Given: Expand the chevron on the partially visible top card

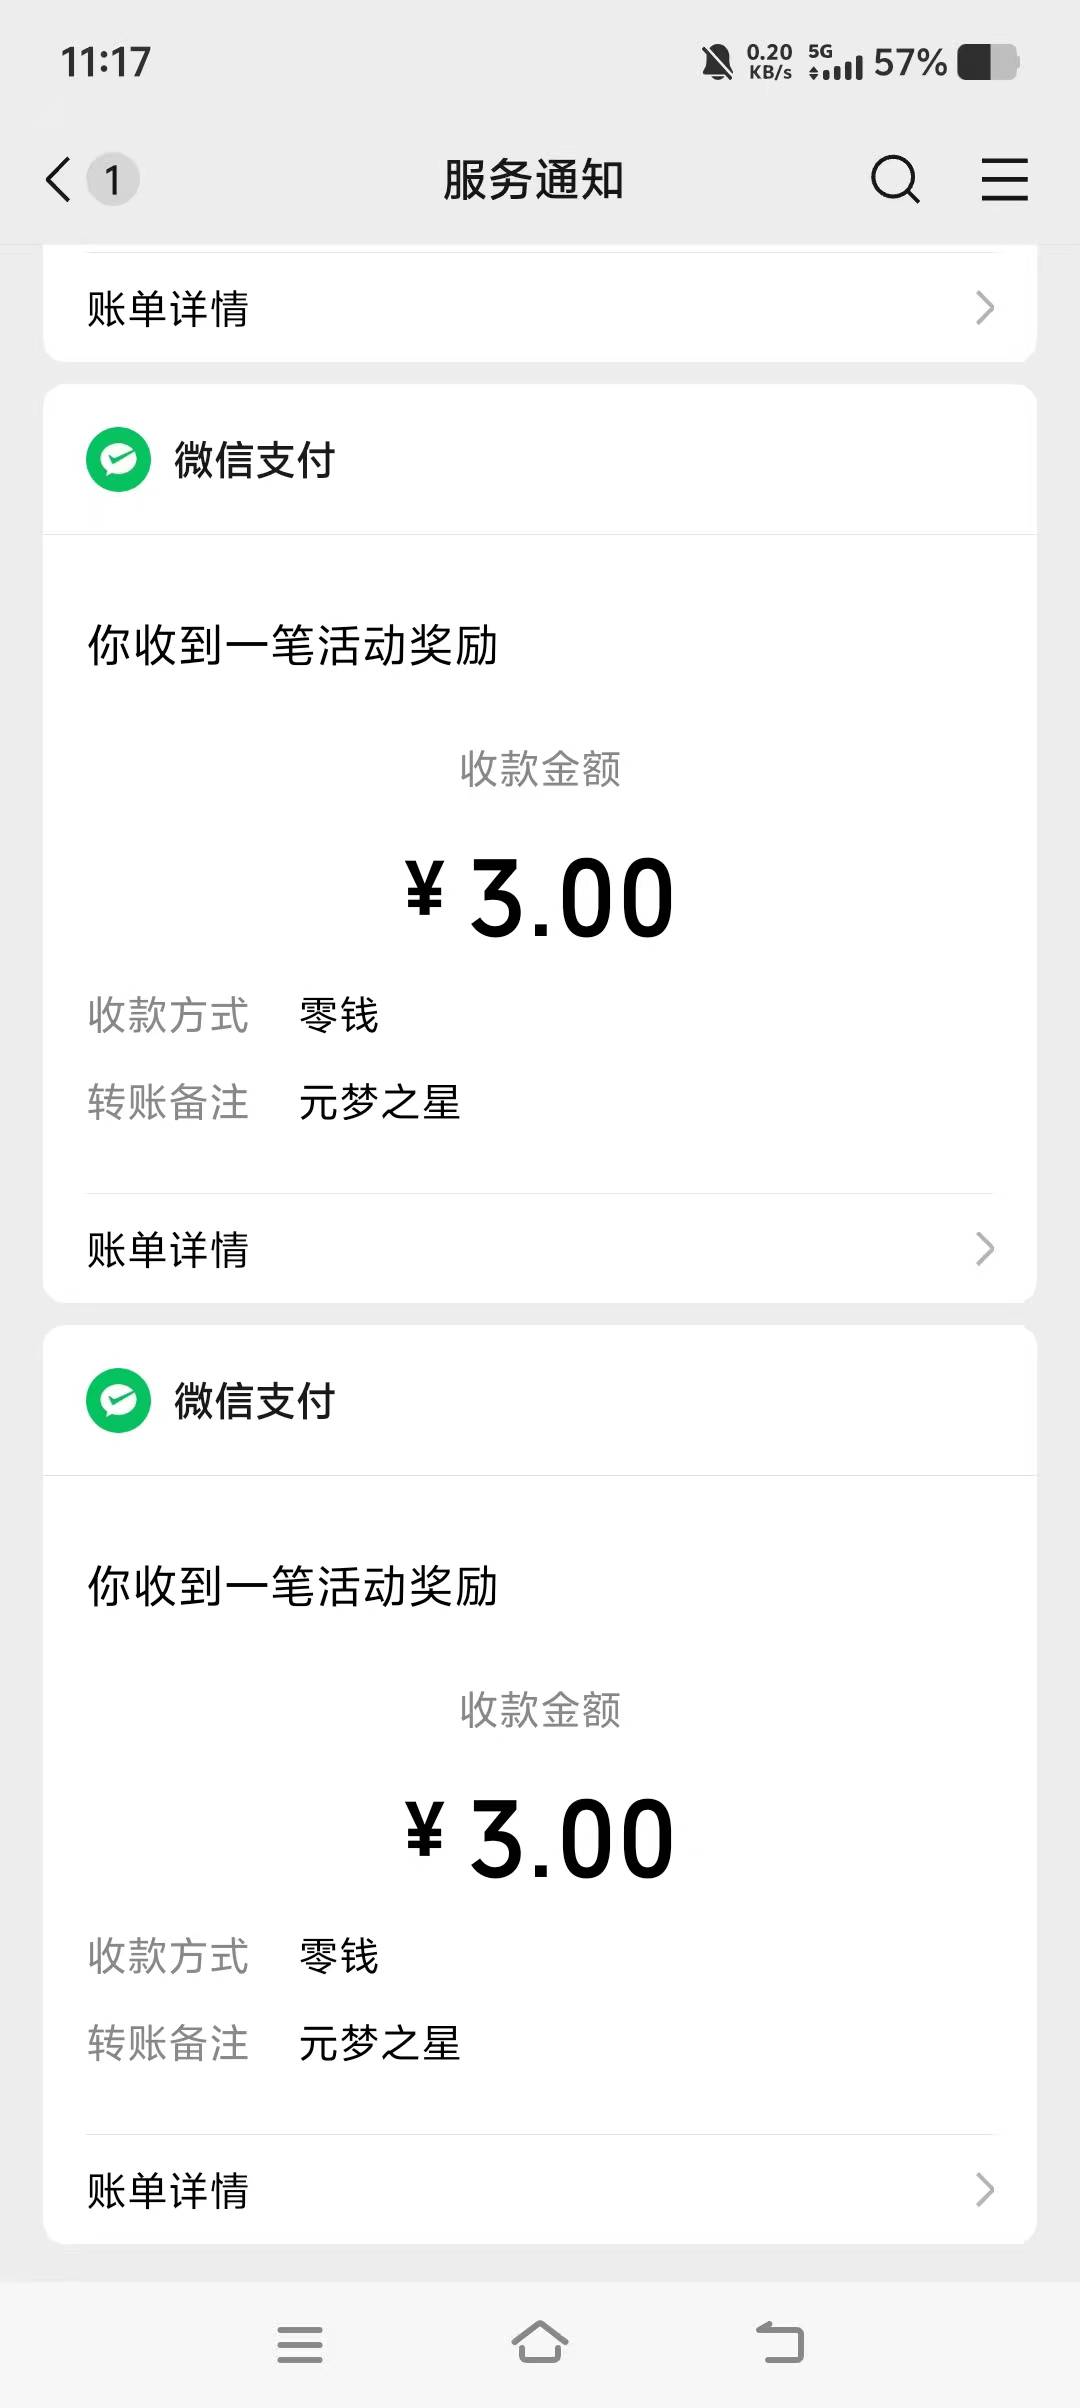Looking at the screenshot, I should 985,308.
